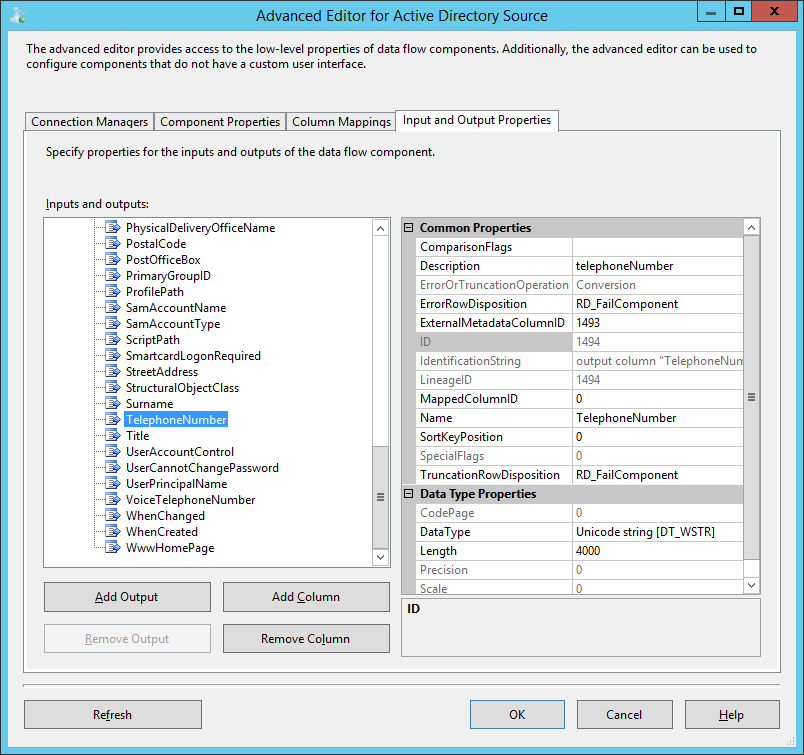Click the WhenCreated column icon
Viewport: 804px width, 755px height.
tap(113, 531)
